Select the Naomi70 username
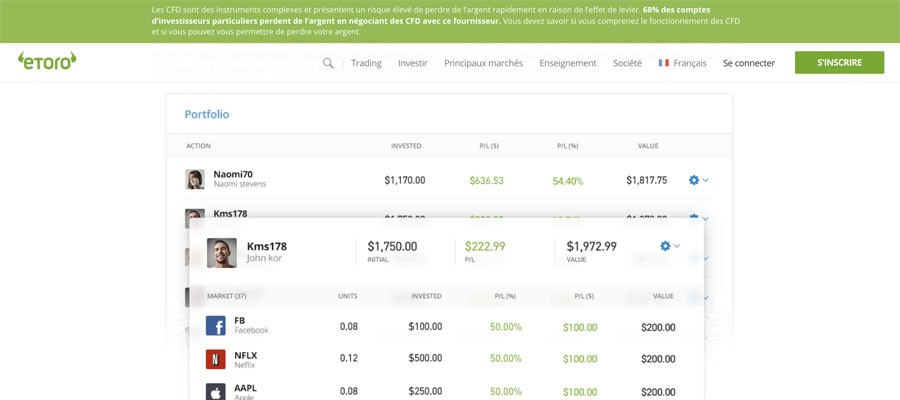 (233, 174)
